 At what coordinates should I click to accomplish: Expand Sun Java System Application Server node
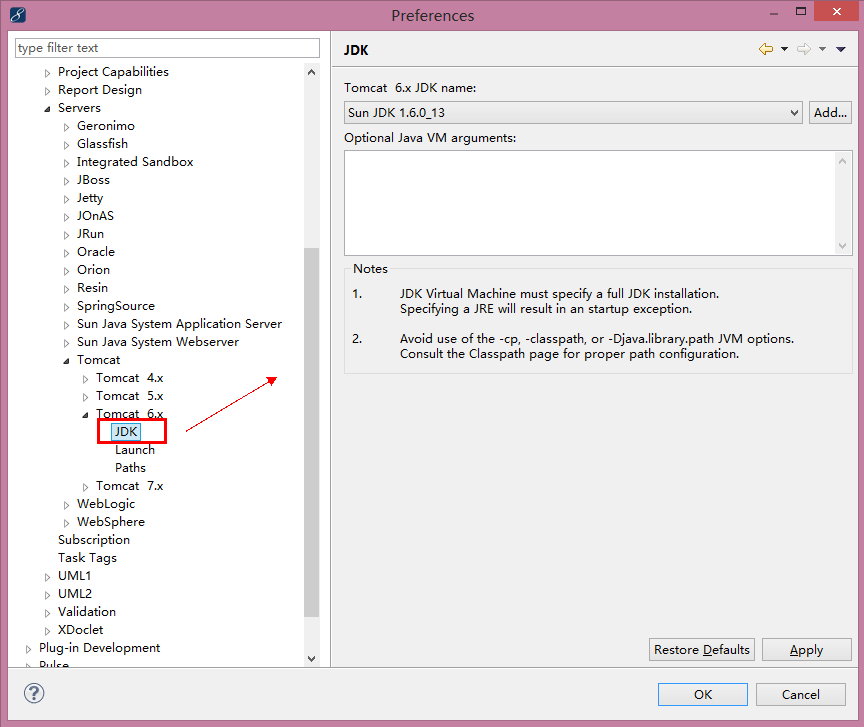point(66,325)
